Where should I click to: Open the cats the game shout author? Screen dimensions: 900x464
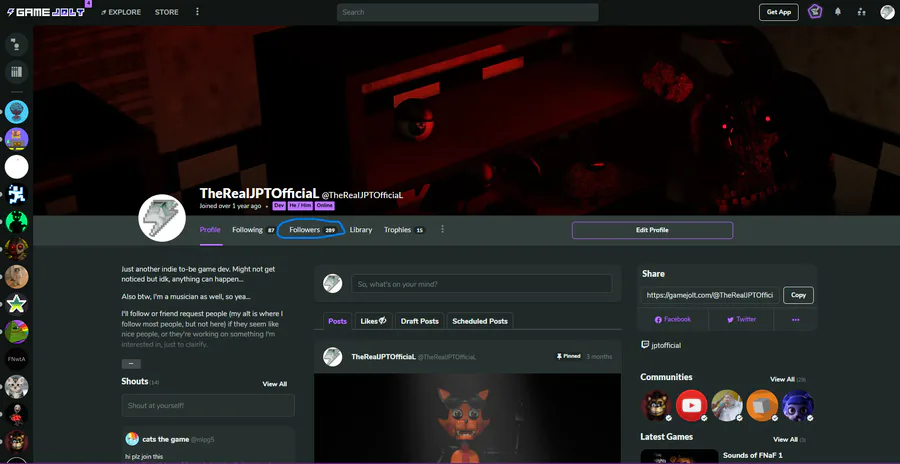pos(165,439)
